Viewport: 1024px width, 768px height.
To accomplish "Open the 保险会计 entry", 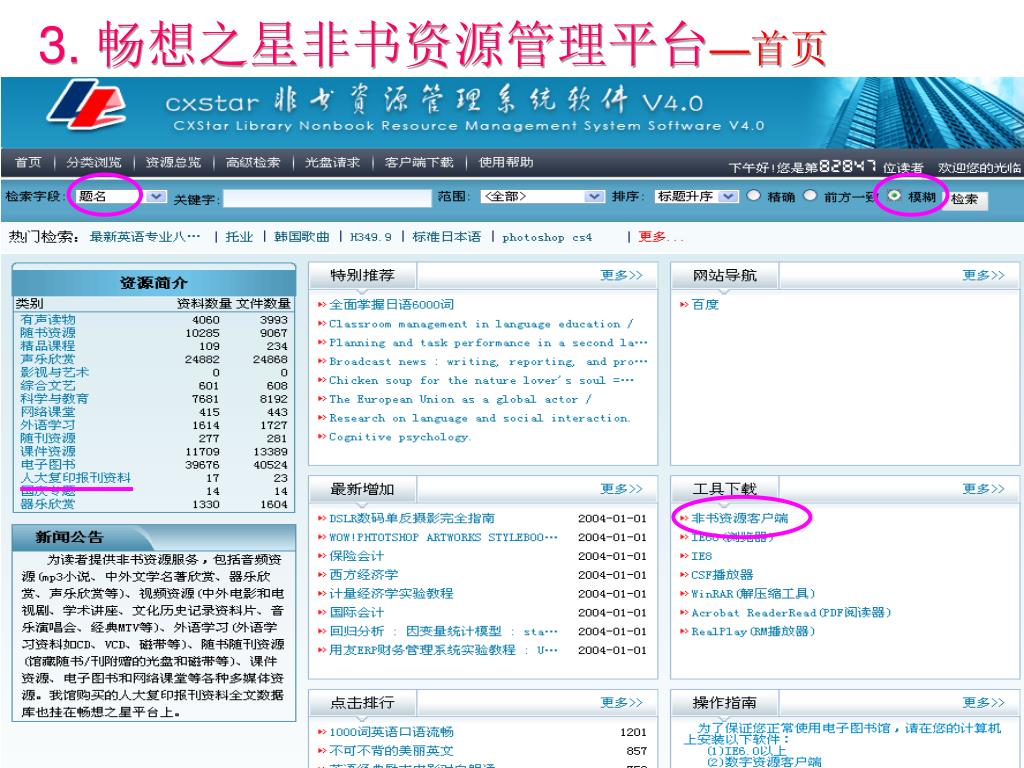I will click(356, 556).
